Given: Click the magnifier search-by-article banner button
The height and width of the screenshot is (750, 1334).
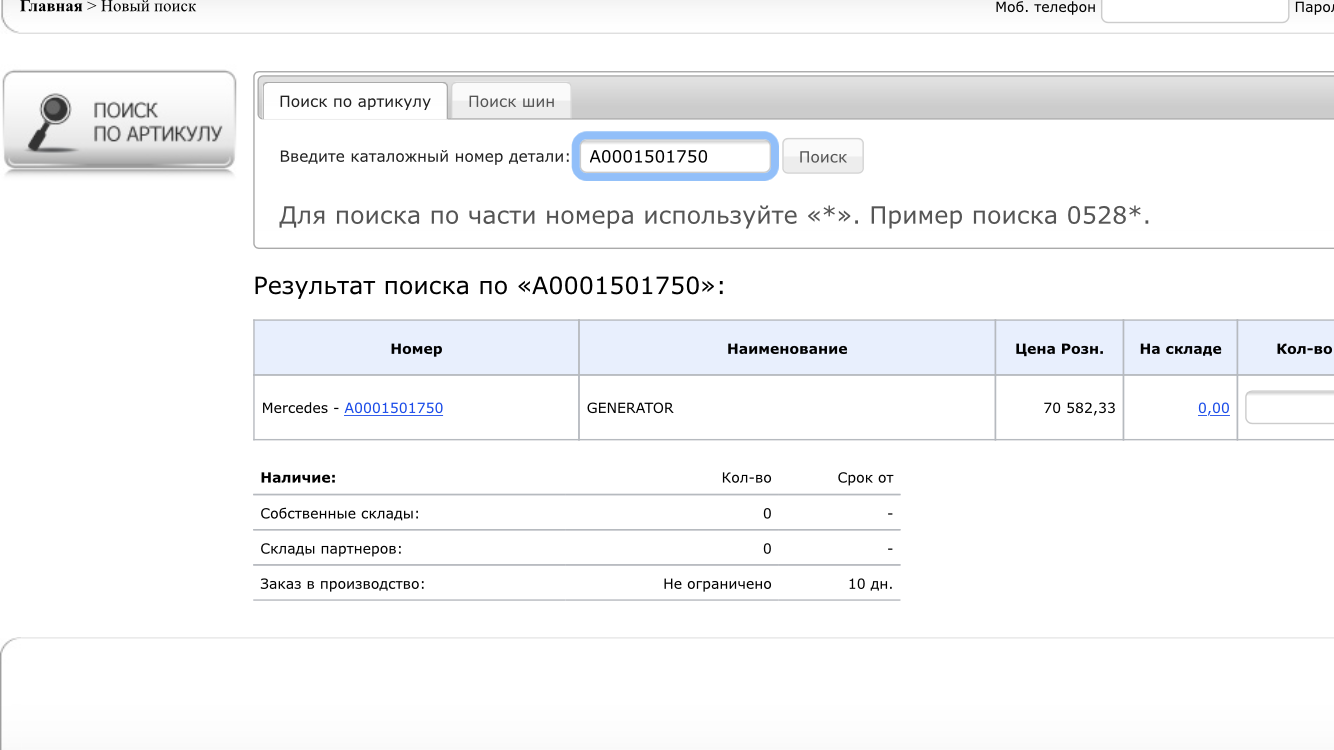Looking at the screenshot, I should tap(119, 120).
